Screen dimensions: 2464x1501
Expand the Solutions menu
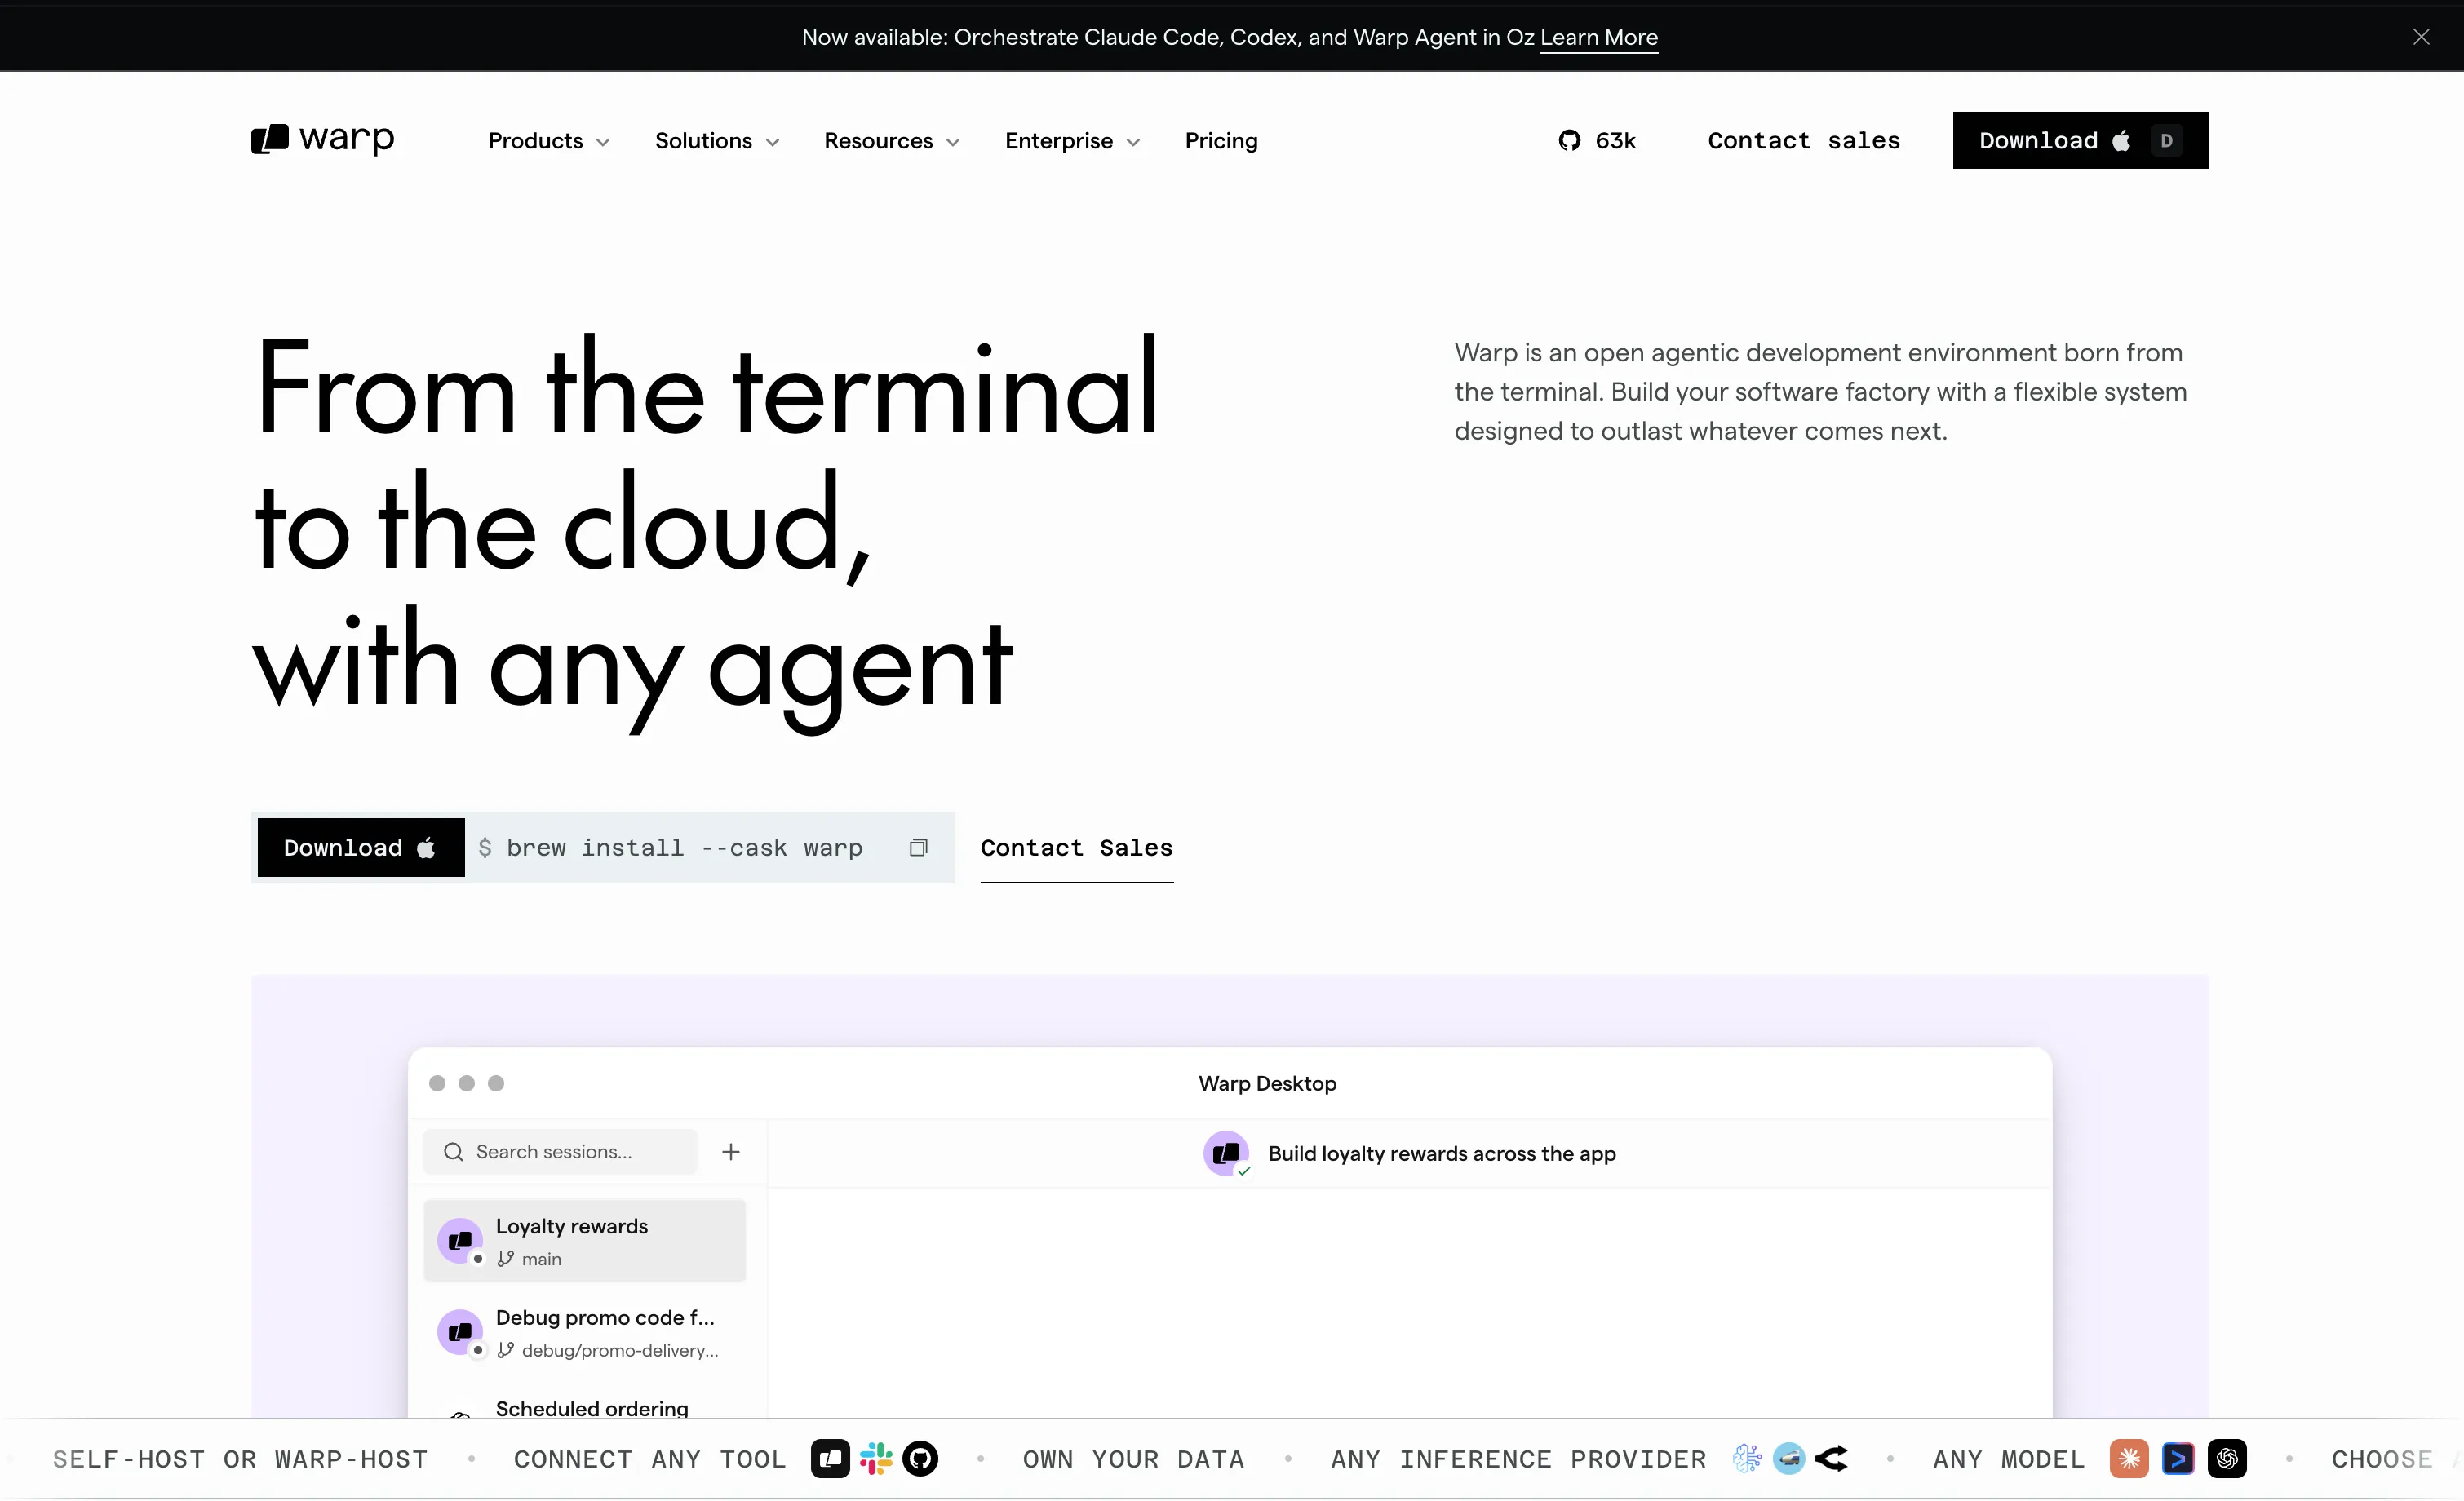coord(717,141)
